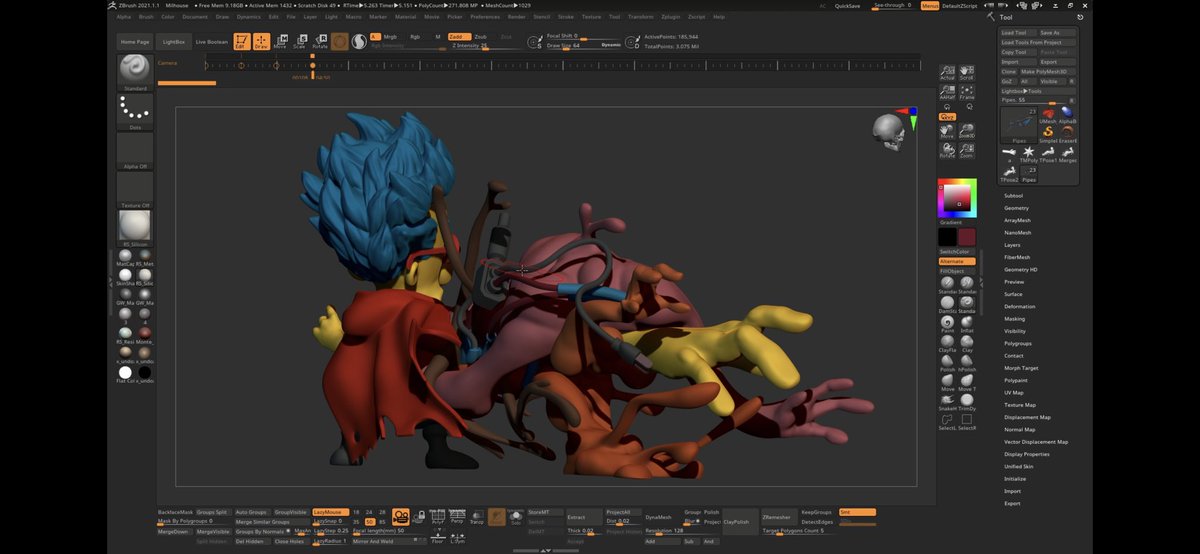Image resolution: width=1200 pixels, height=554 pixels.
Task: Click the LightBox button
Action: click(x=174, y=42)
